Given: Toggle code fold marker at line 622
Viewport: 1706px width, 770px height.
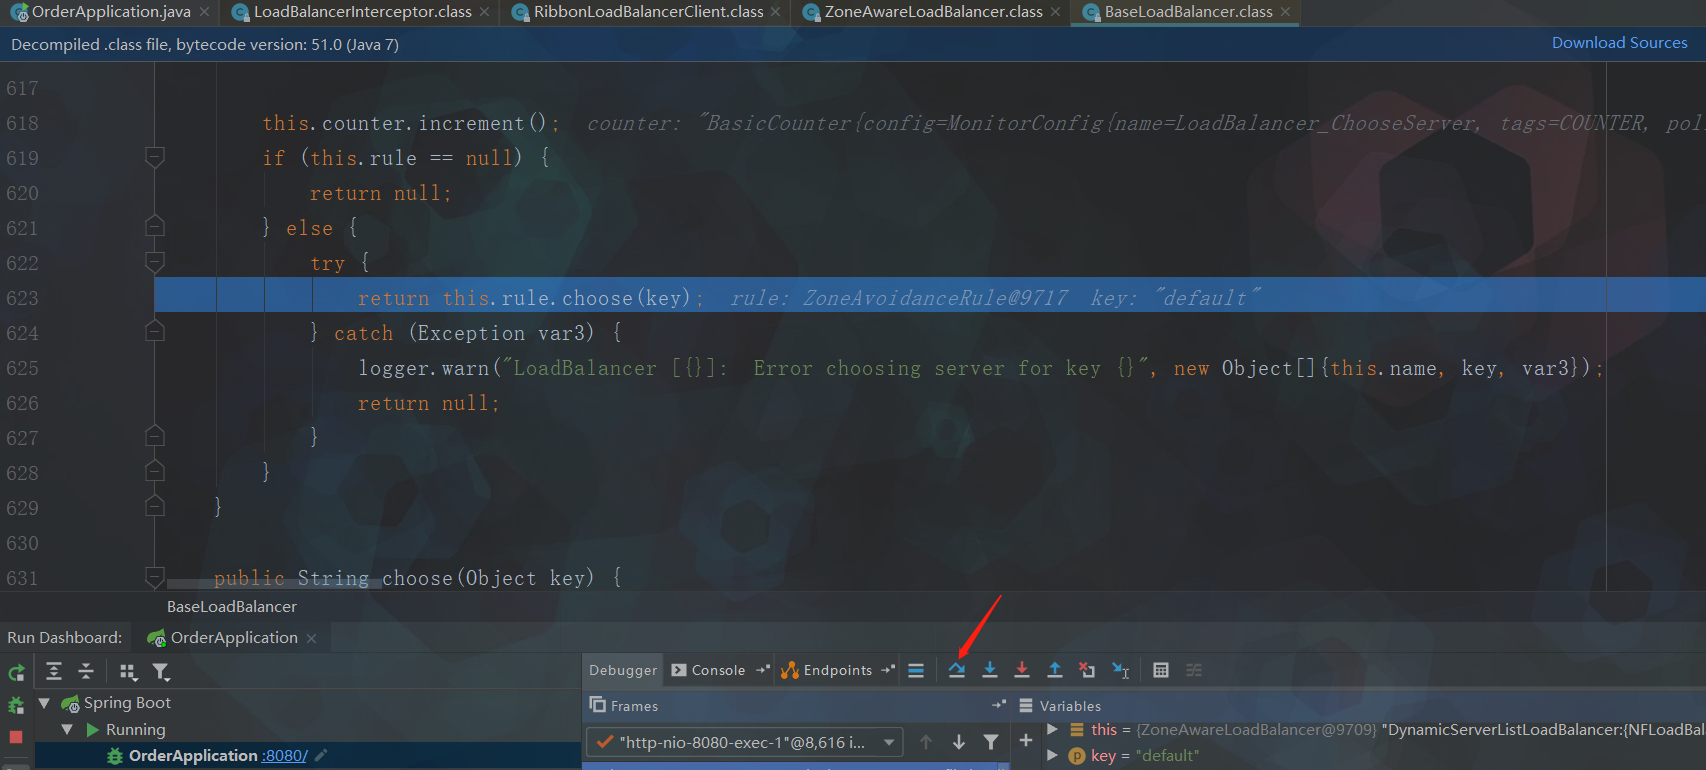Looking at the screenshot, I should click(x=155, y=262).
